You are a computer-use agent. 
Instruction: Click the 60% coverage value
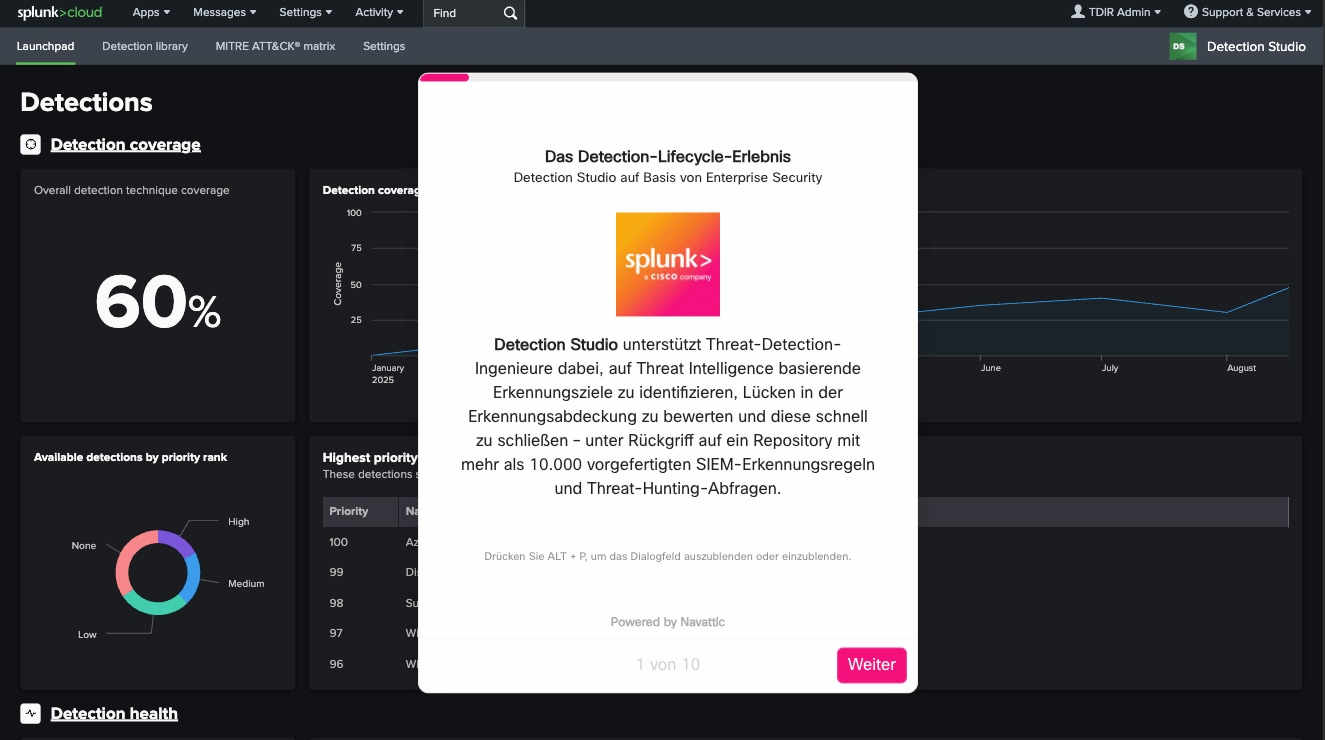coord(158,303)
